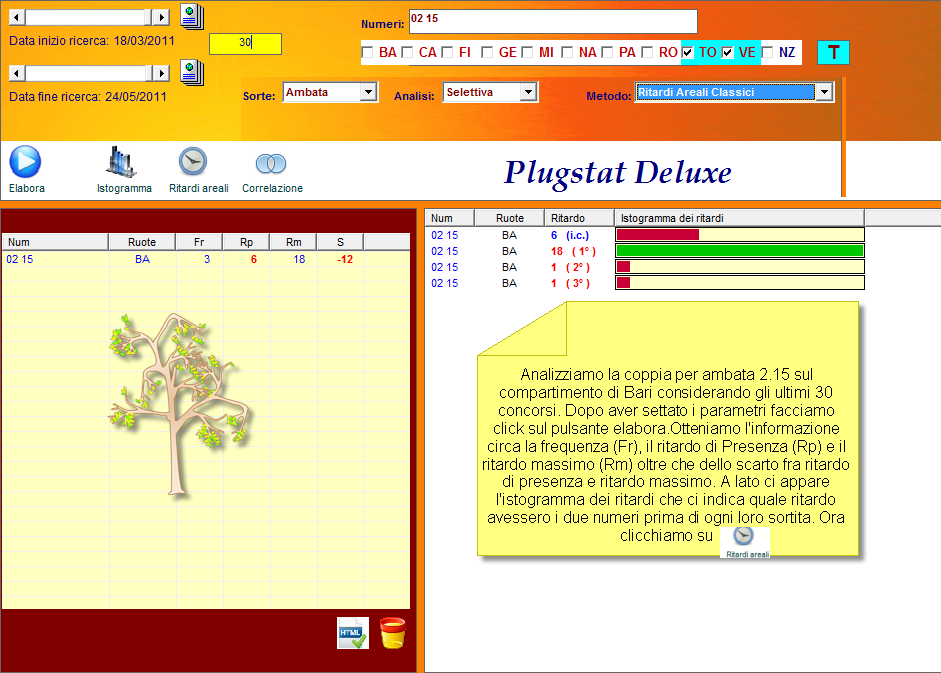Click the Istogramma label
The height and width of the screenshot is (673, 941).
[124, 188]
